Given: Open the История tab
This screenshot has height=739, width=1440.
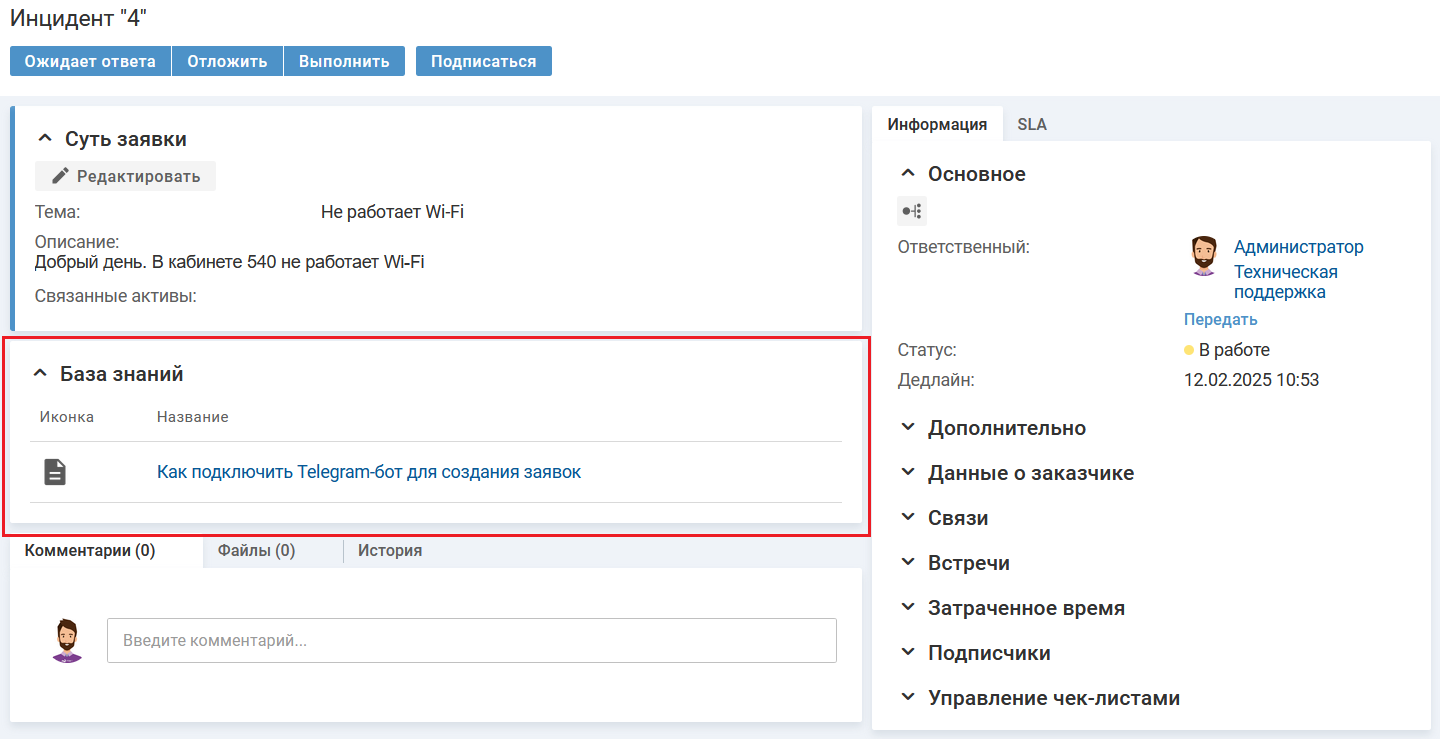Looking at the screenshot, I should [389, 551].
